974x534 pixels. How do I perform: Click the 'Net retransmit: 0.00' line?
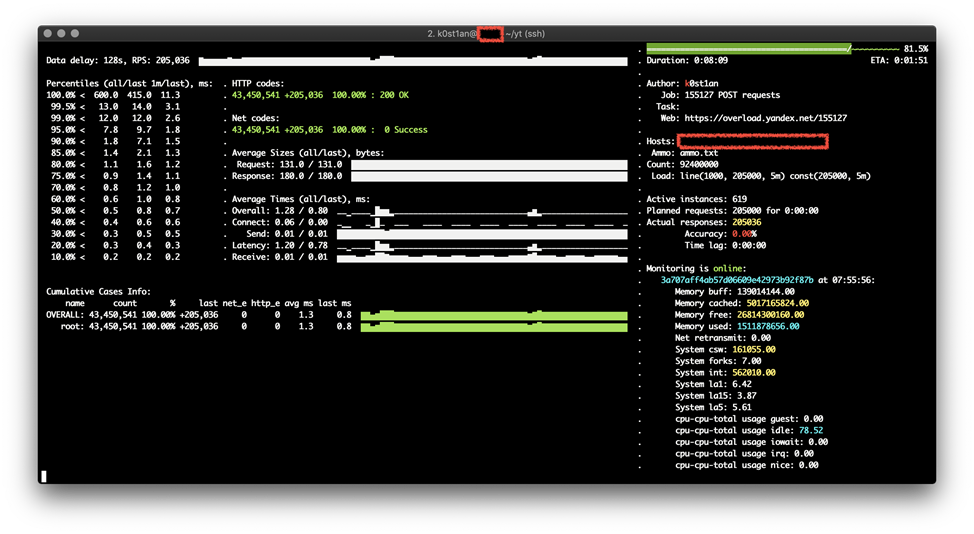722,338
